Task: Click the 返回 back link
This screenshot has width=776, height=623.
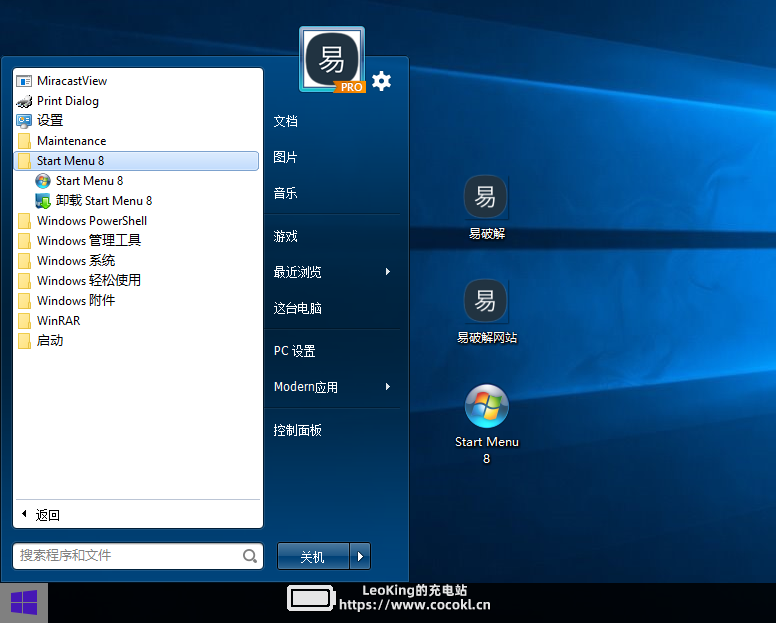Action: pyautogui.click(x=48, y=515)
